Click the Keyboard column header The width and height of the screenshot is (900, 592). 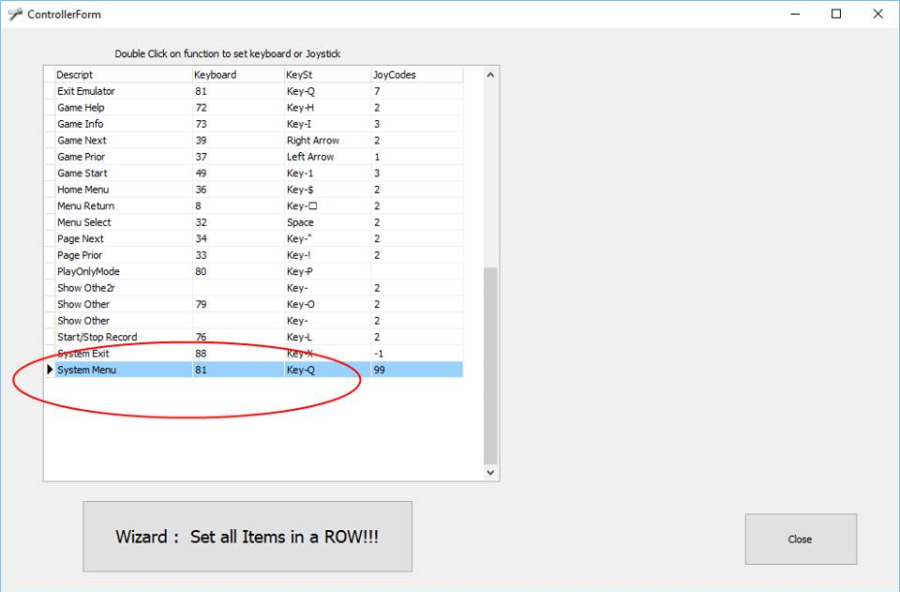237,75
